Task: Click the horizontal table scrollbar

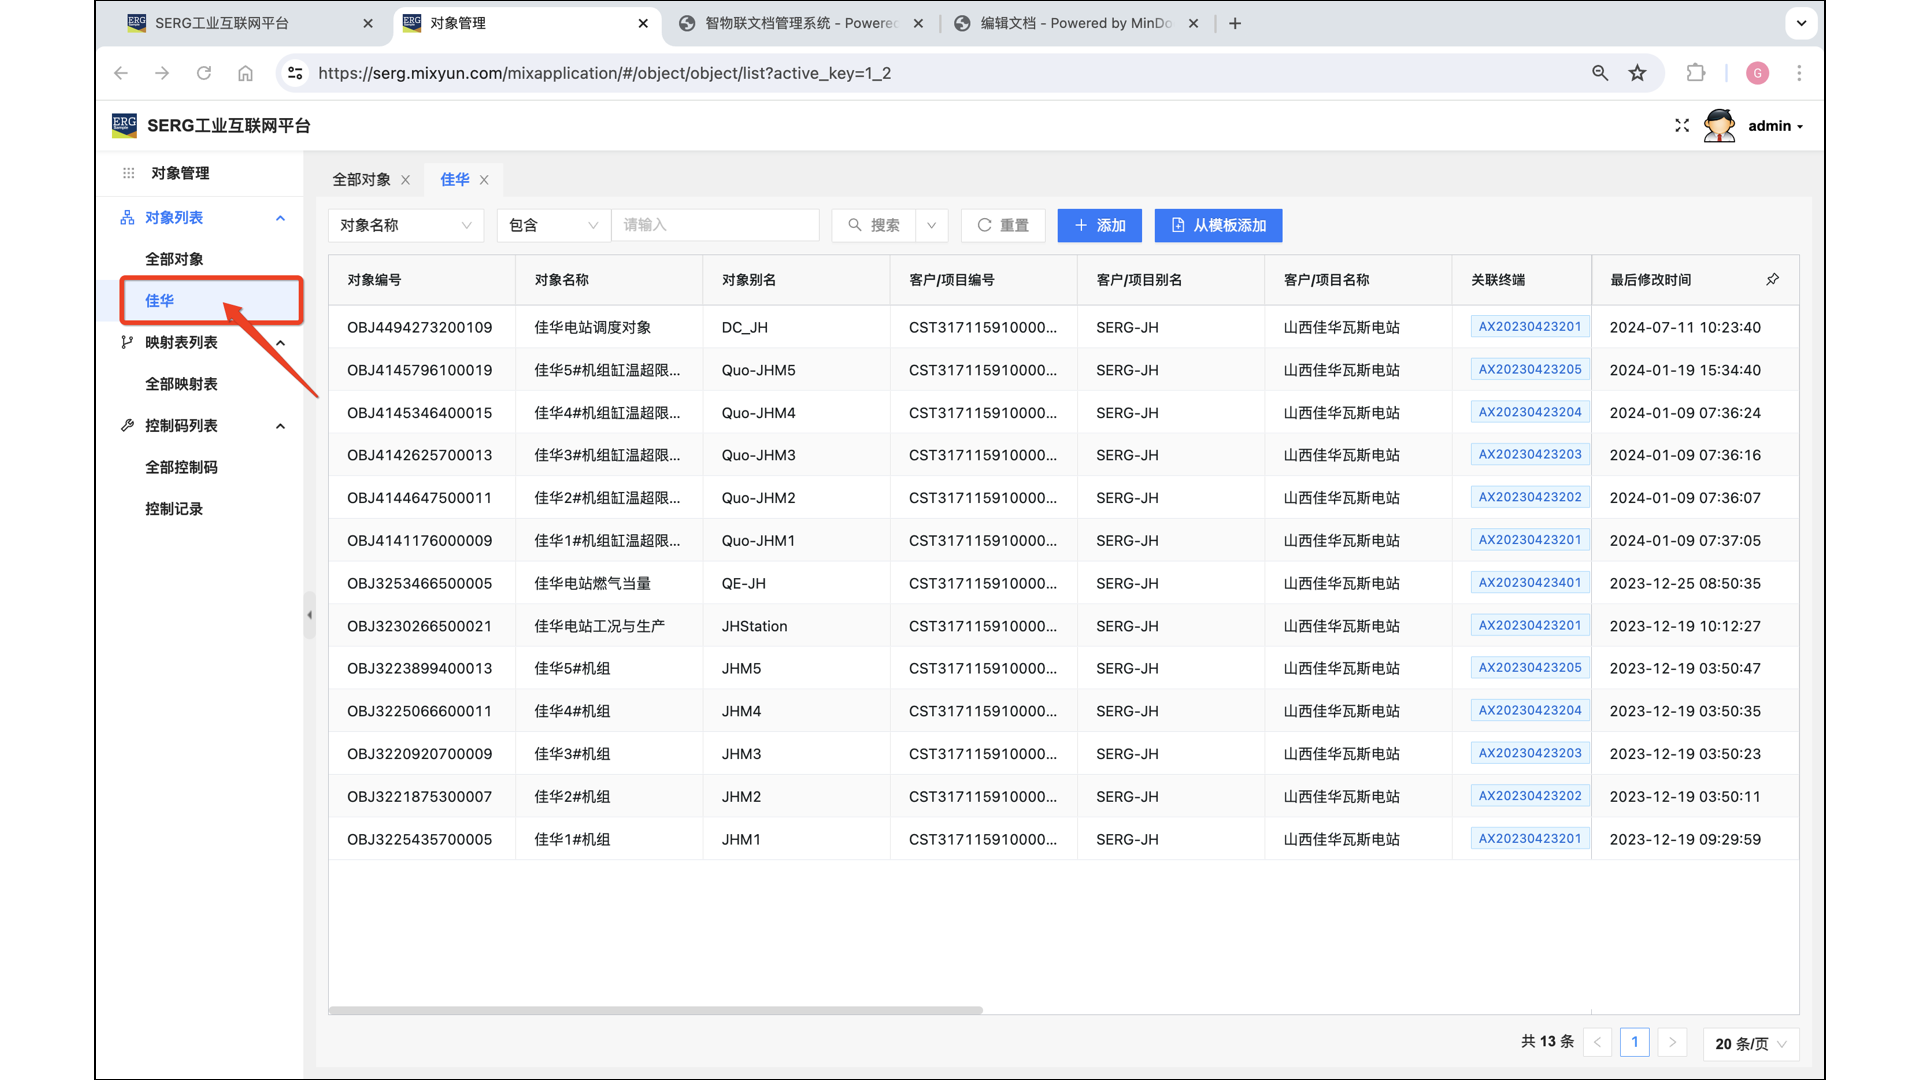Action: pos(655,1010)
